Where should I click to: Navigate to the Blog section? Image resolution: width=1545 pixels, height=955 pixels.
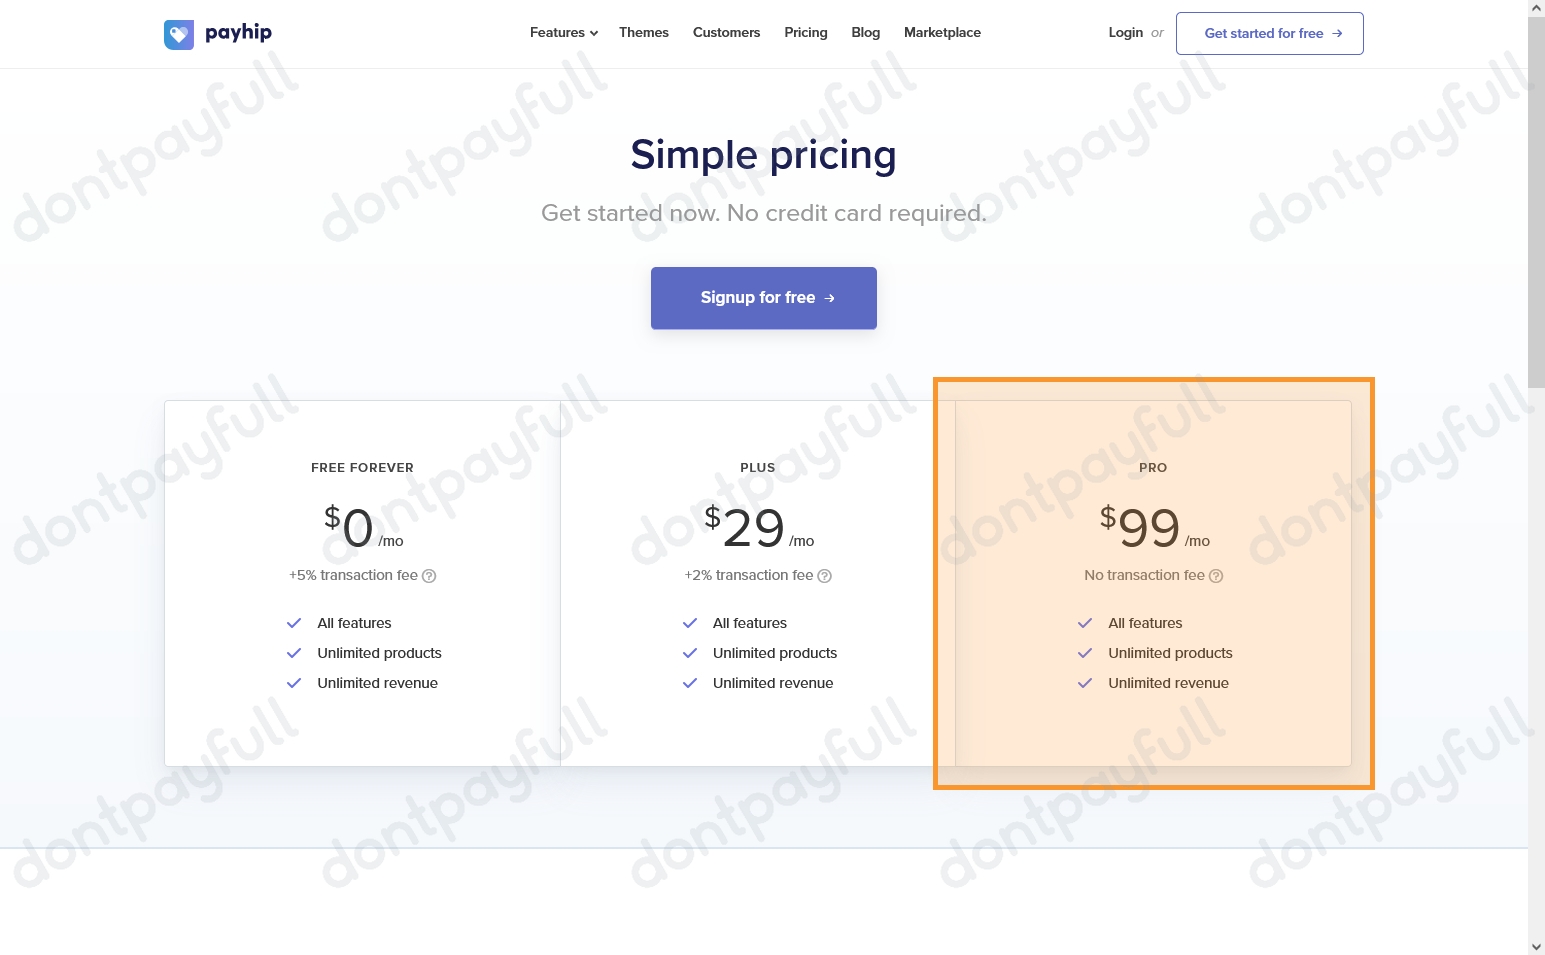coord(865,32)
